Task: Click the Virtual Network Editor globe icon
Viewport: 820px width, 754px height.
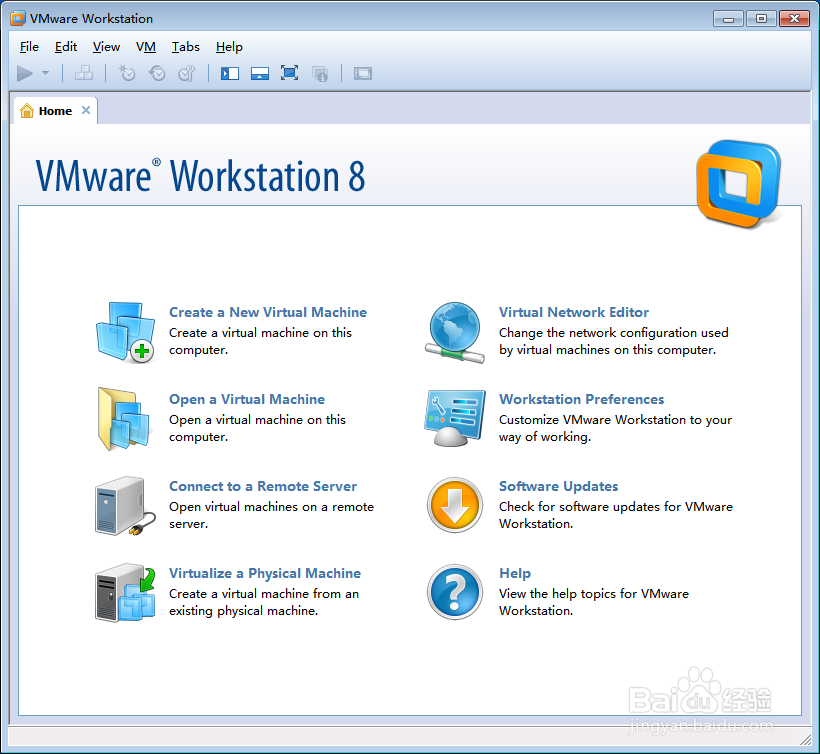Action: [455, 332]
